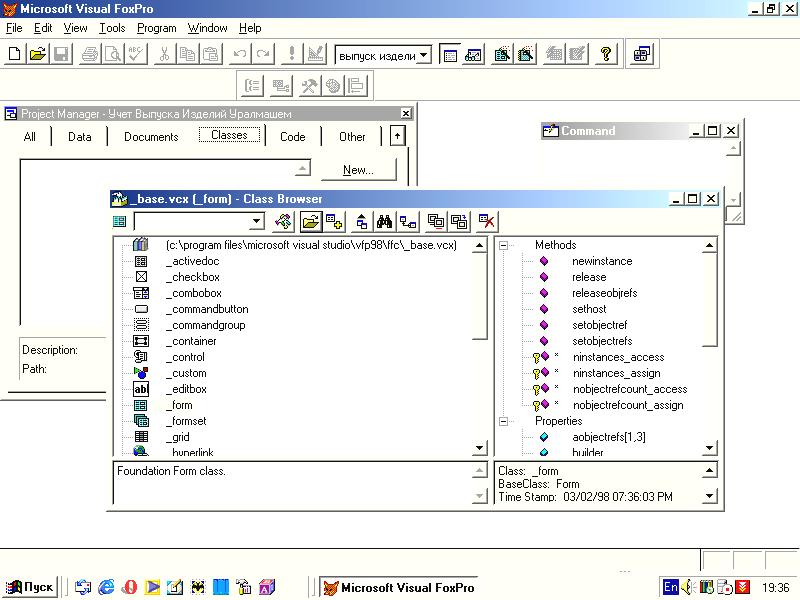Viewport: 800px width, 600px height.
Task: Click the Пуск Start button
Action: [x=30, y=587]
